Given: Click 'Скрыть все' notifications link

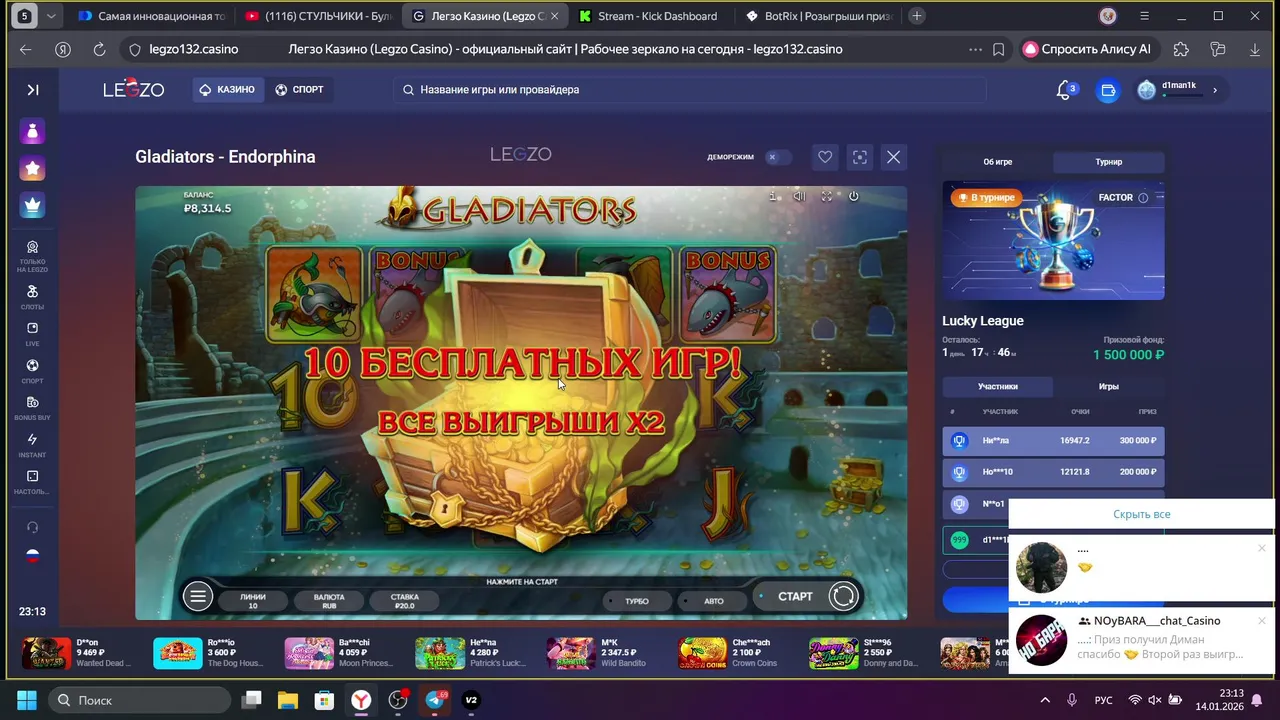Looking at the screenshot, I should click(x=1141, y=514).
